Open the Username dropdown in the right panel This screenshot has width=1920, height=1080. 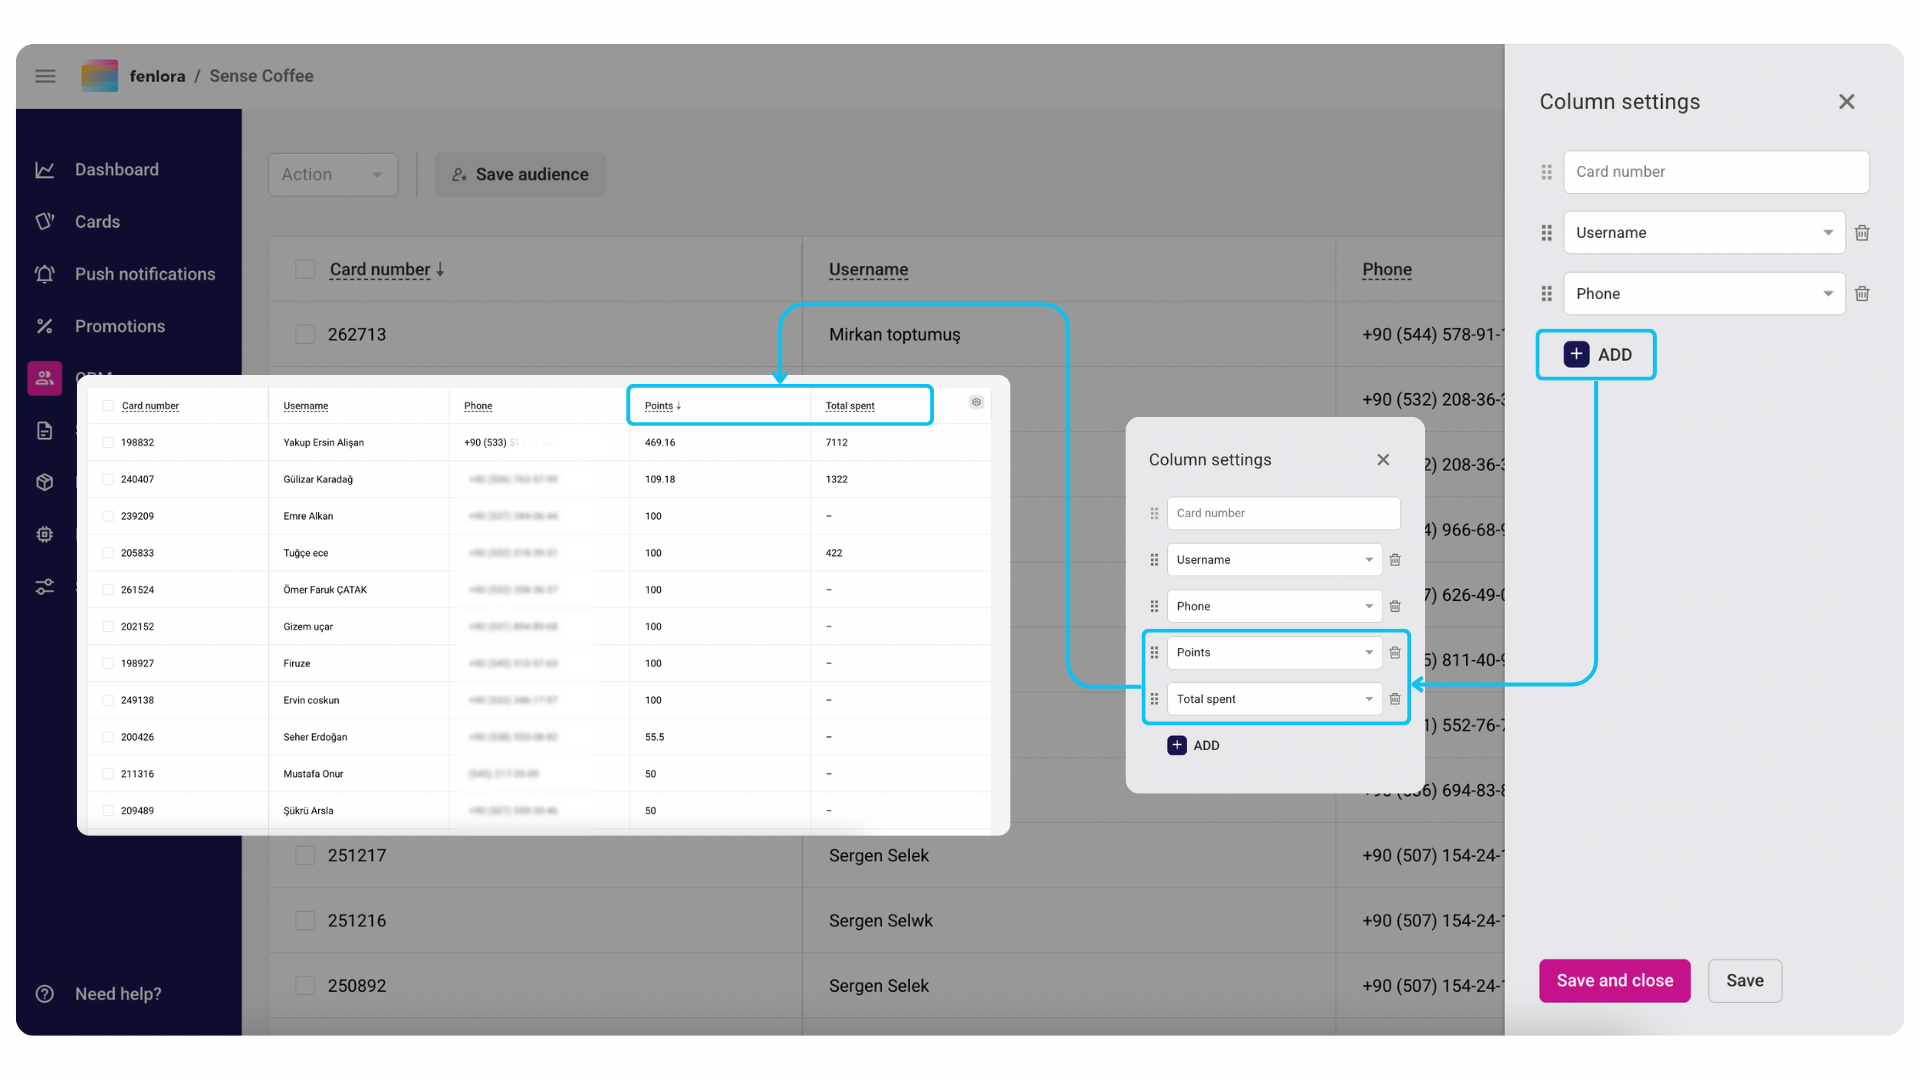click(1704, 233)
